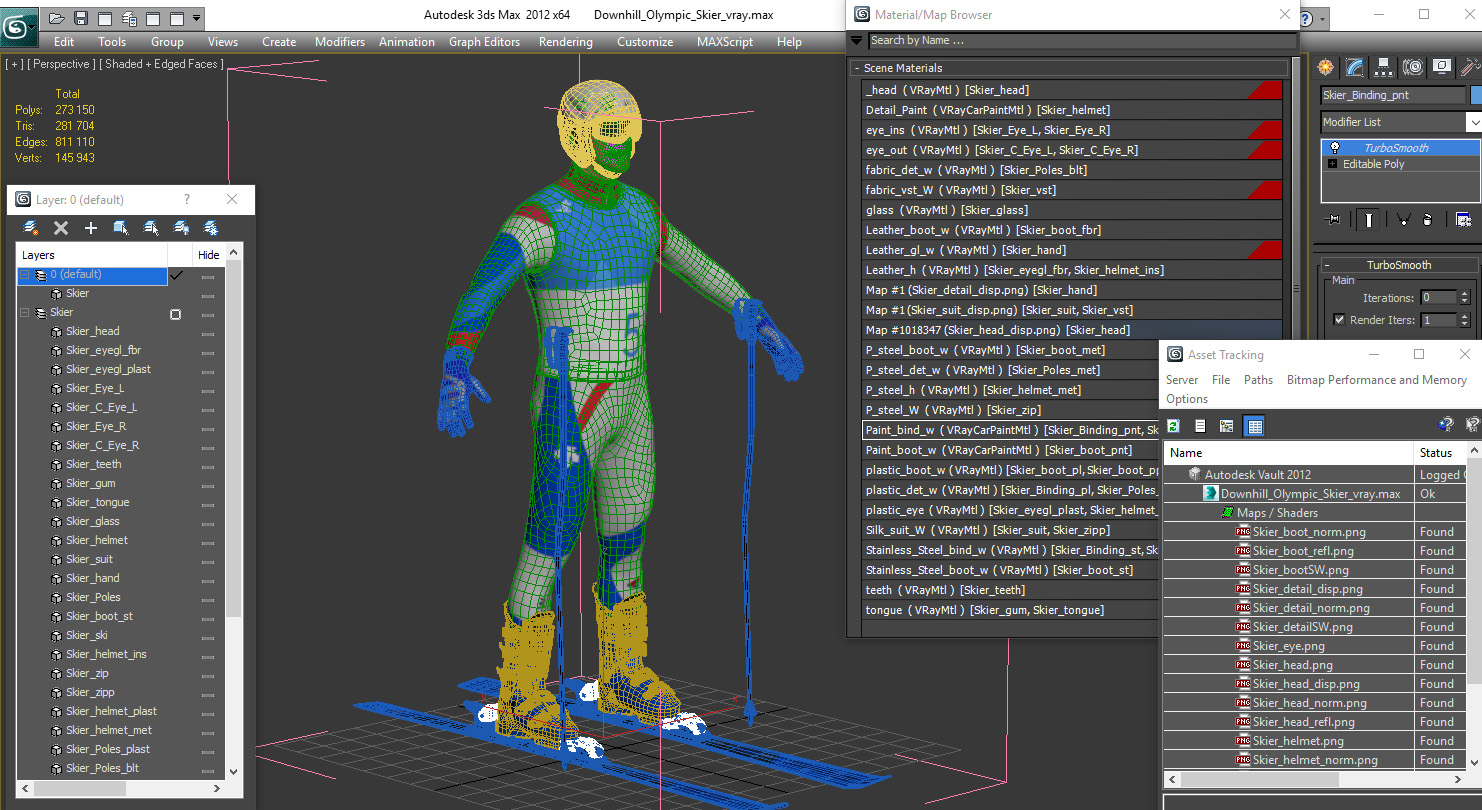Toggle Show End Result icon
This screenshot has width=1482, height=810.
(x=1368, y=219)
